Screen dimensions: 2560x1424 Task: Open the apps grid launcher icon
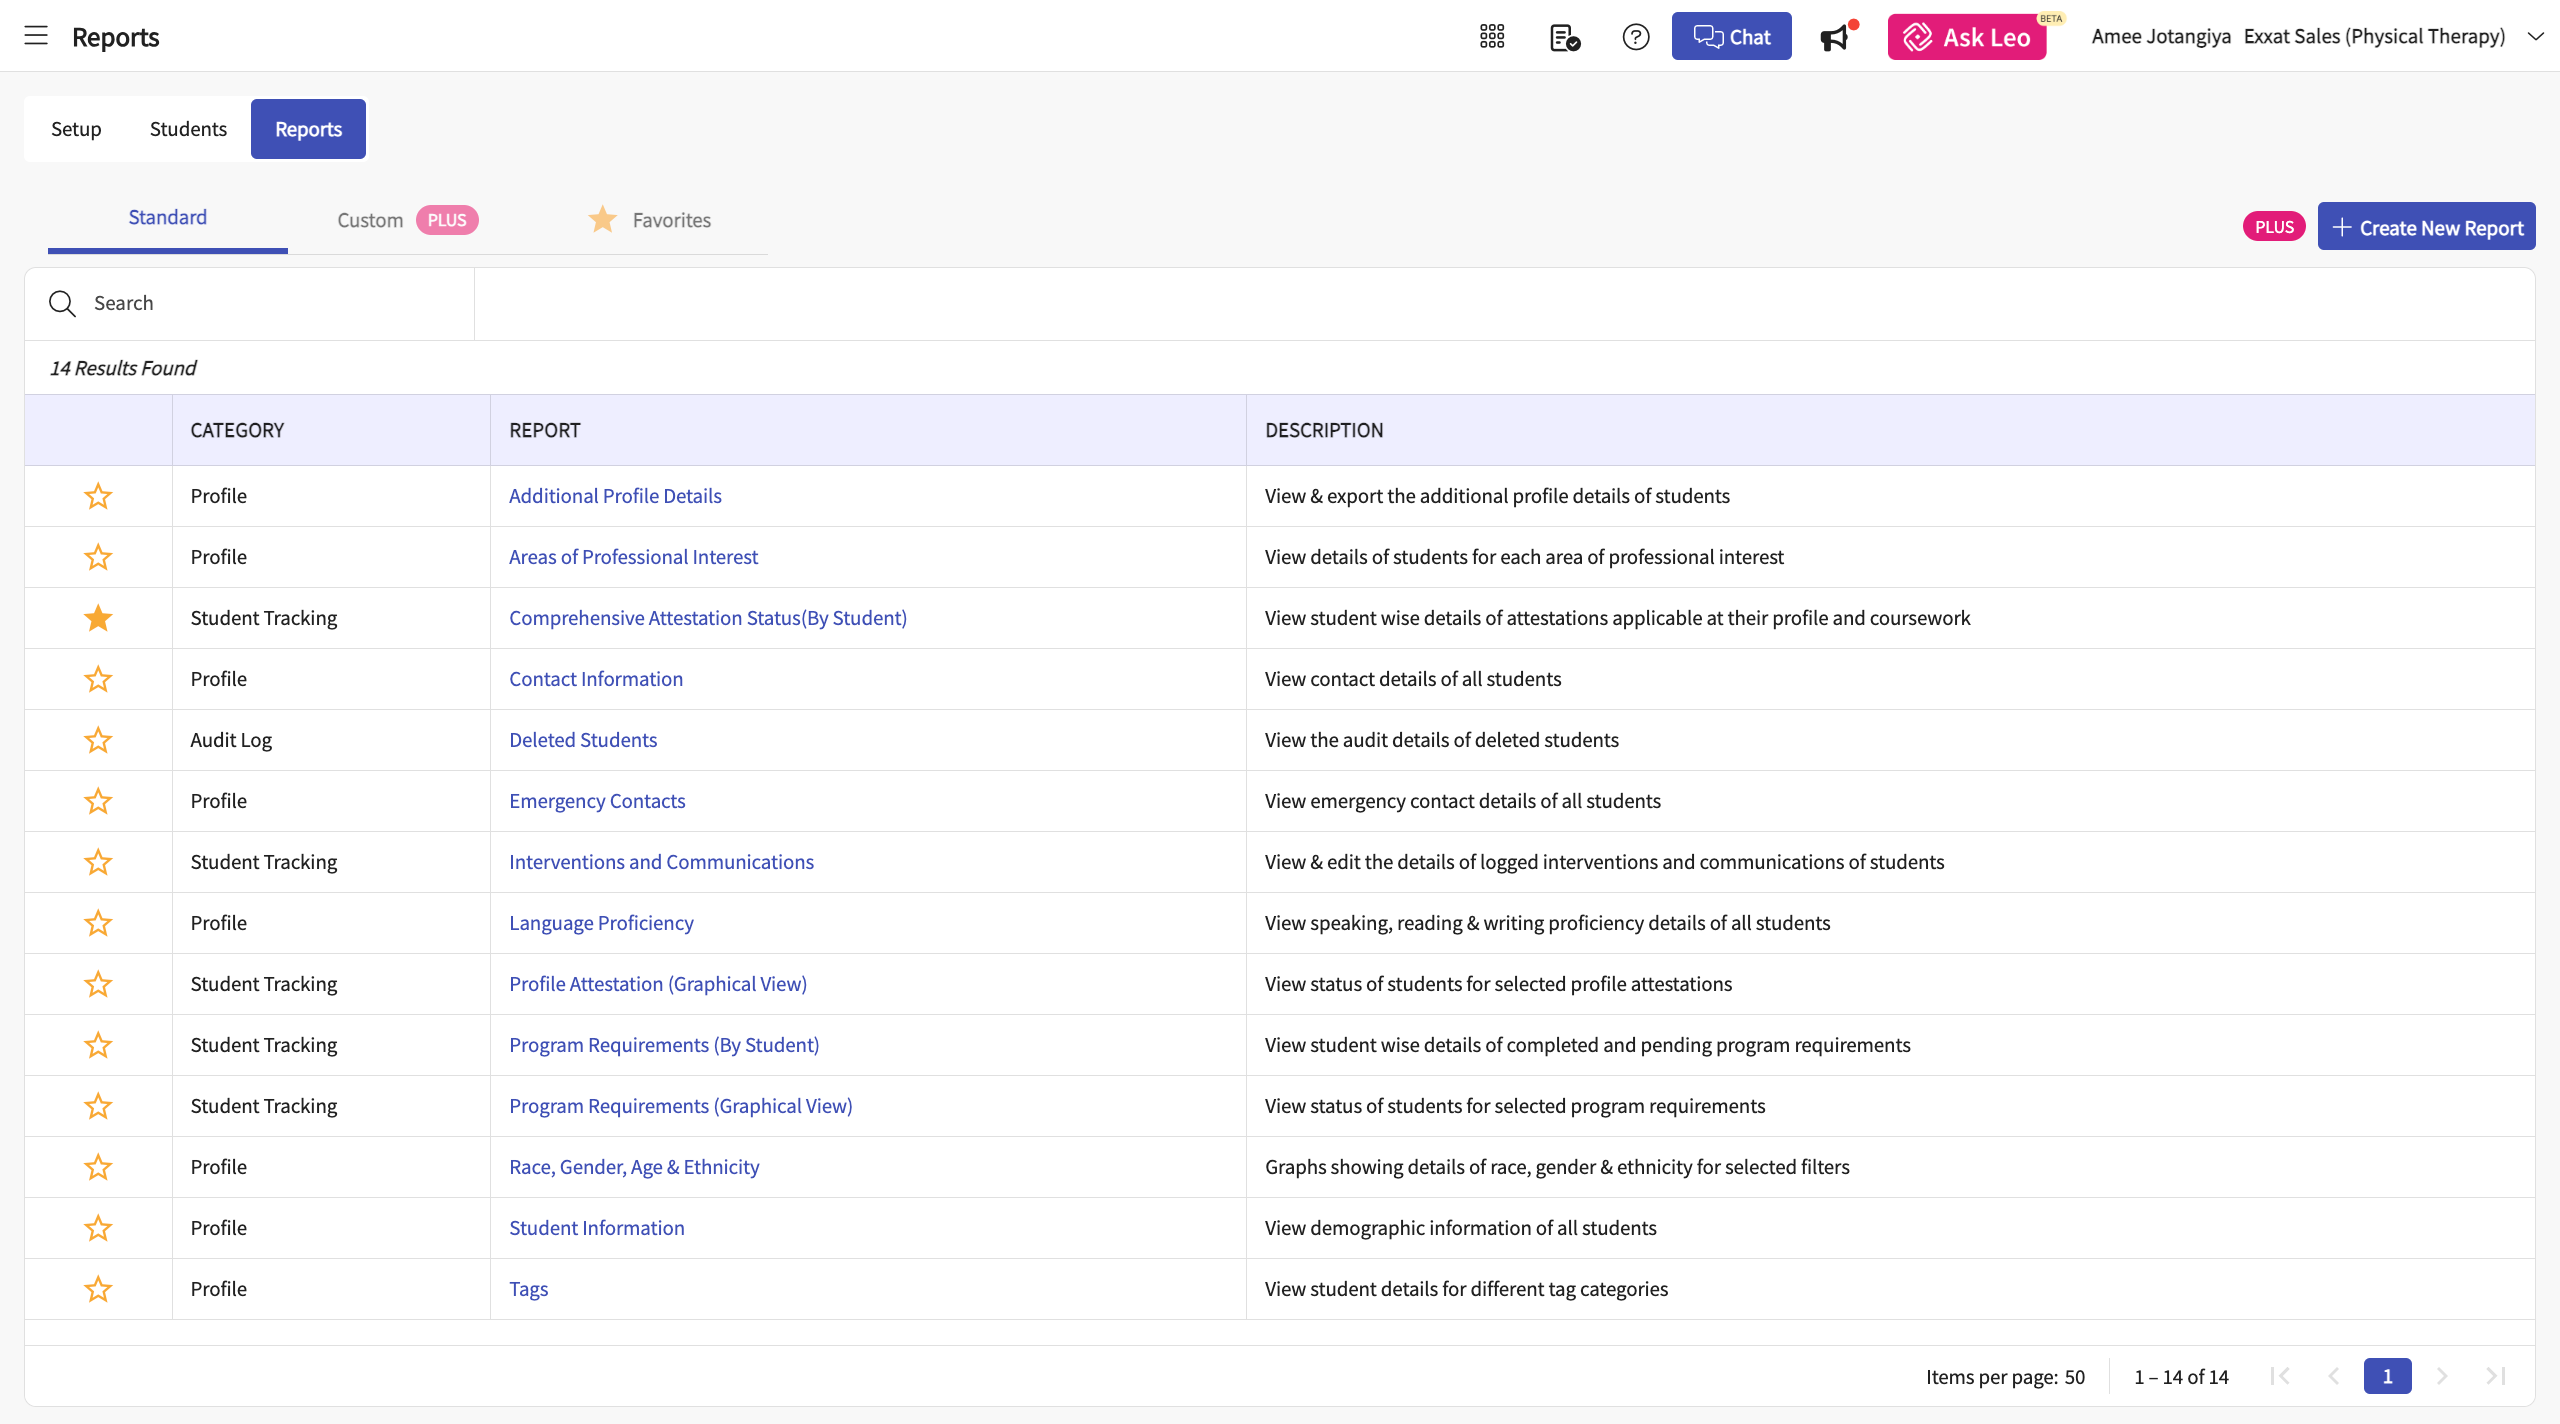[1492, 37]
